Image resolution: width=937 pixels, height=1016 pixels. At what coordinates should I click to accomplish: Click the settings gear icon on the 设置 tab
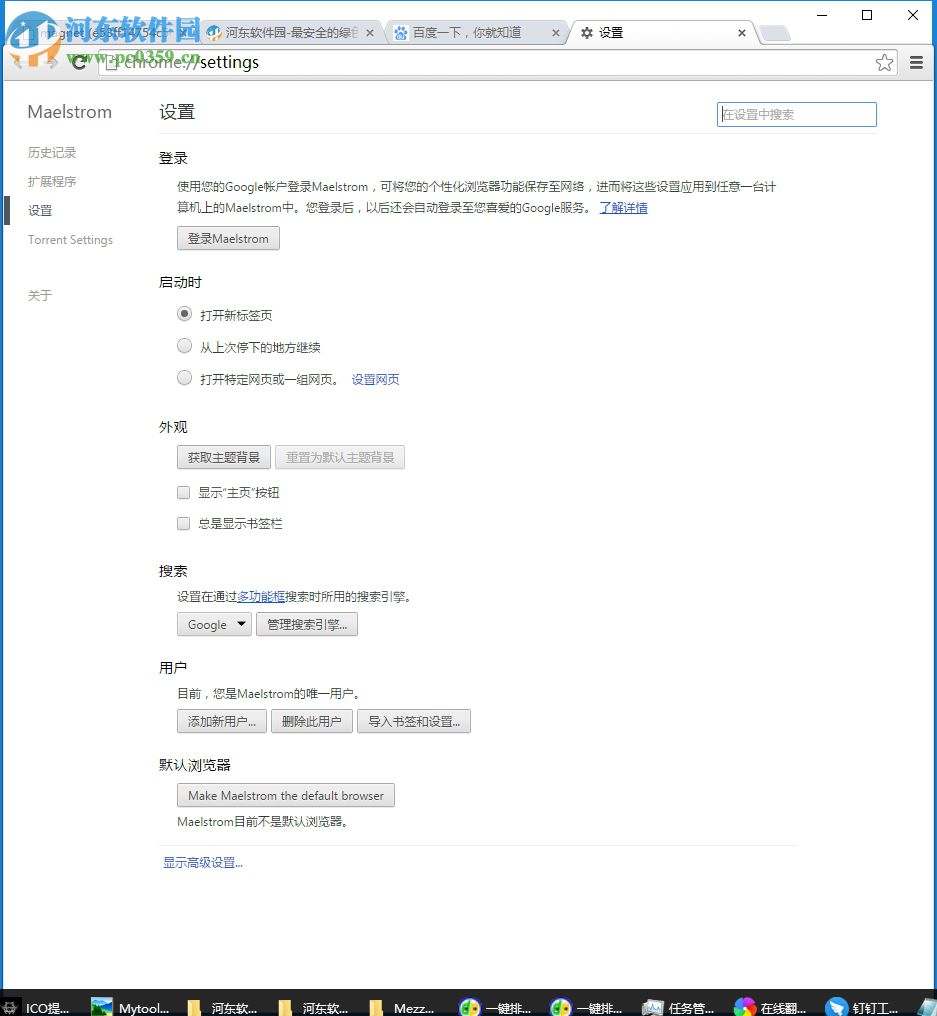point(587,32)
